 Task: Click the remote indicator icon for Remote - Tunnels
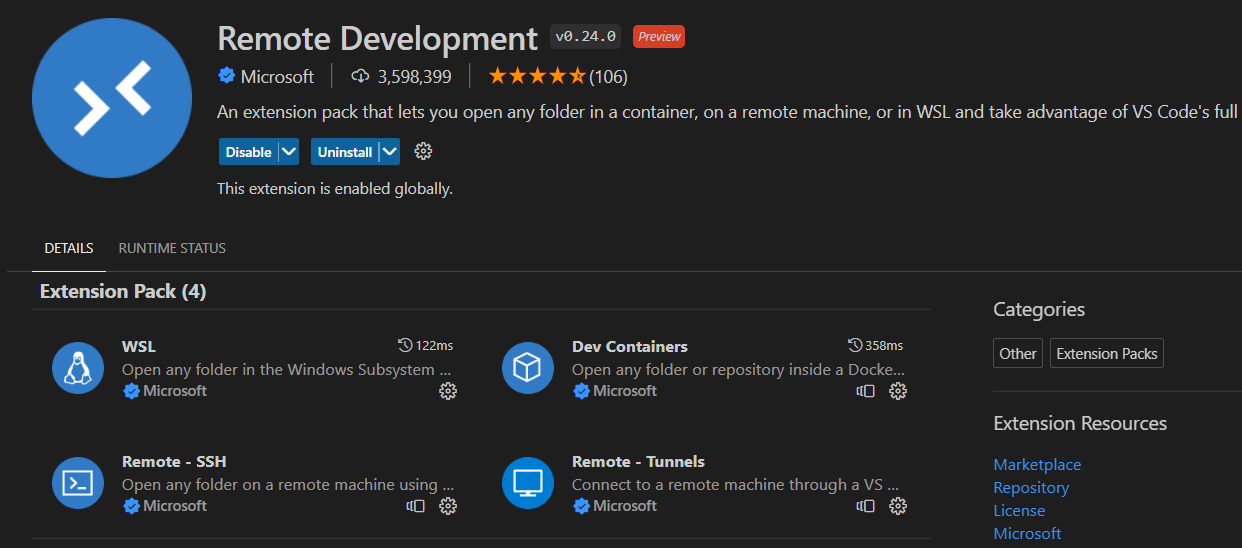pyautogui.click(x=866, y=506)
